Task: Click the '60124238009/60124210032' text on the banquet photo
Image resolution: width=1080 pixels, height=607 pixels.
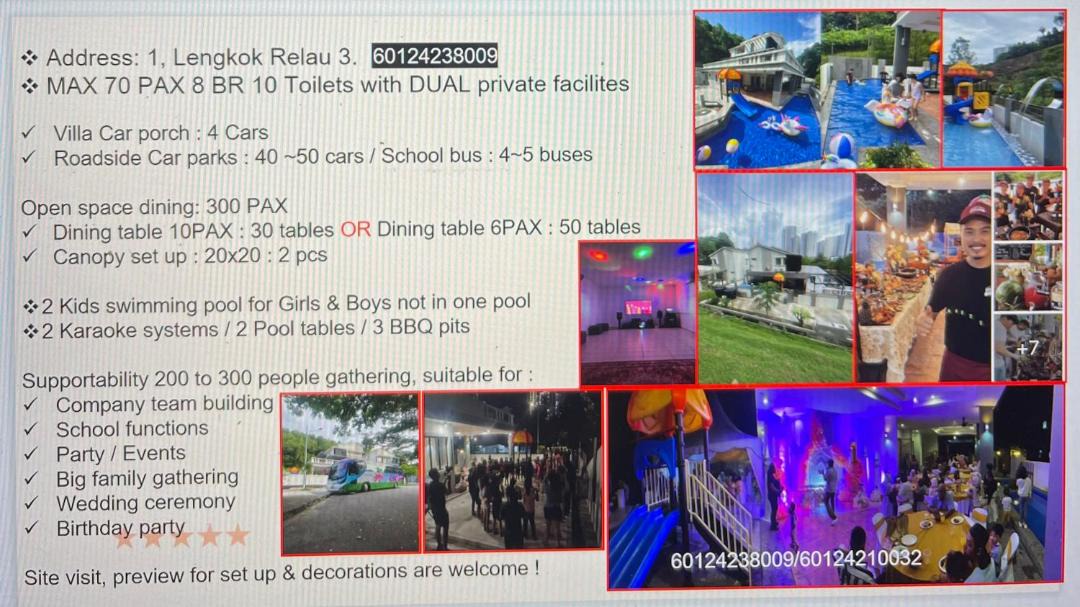Action: (796, 559)
